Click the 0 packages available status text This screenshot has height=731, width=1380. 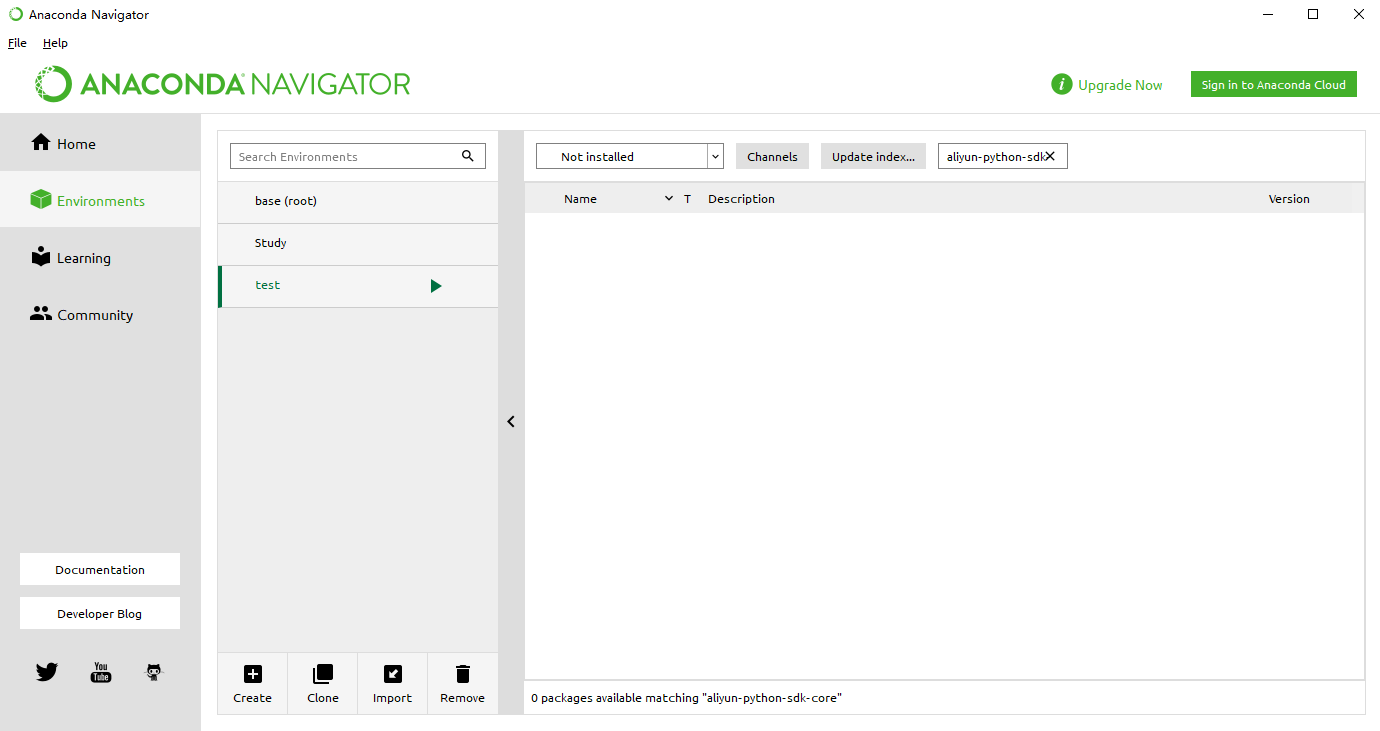686,698
